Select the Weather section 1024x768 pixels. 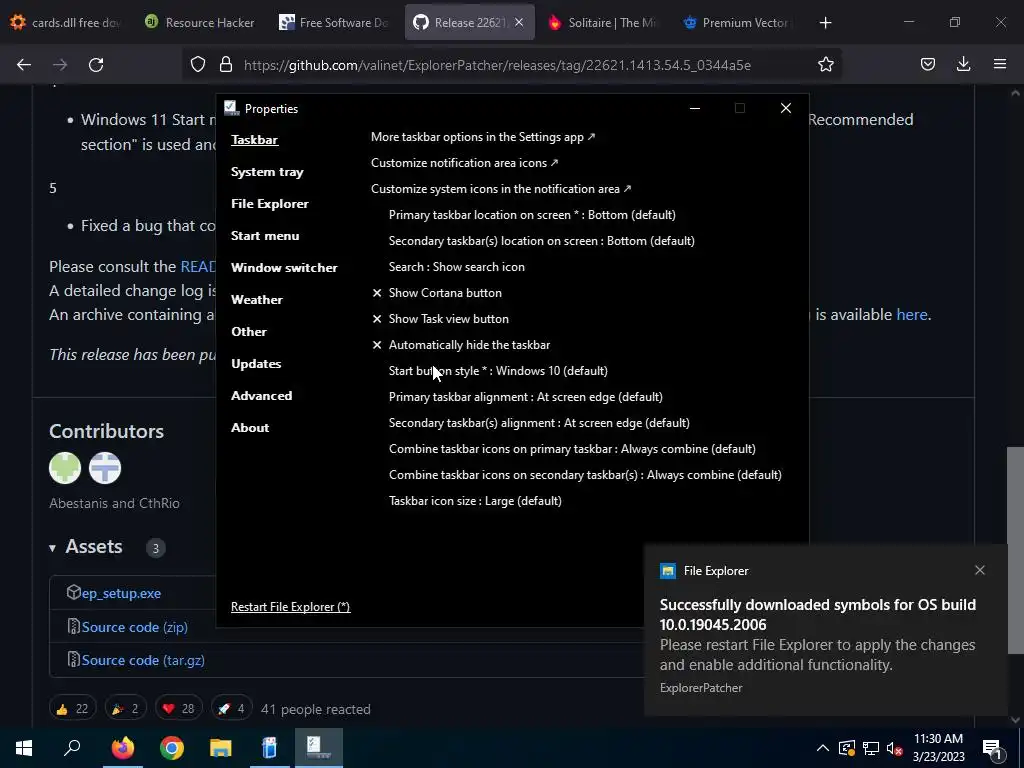[257, 300]
